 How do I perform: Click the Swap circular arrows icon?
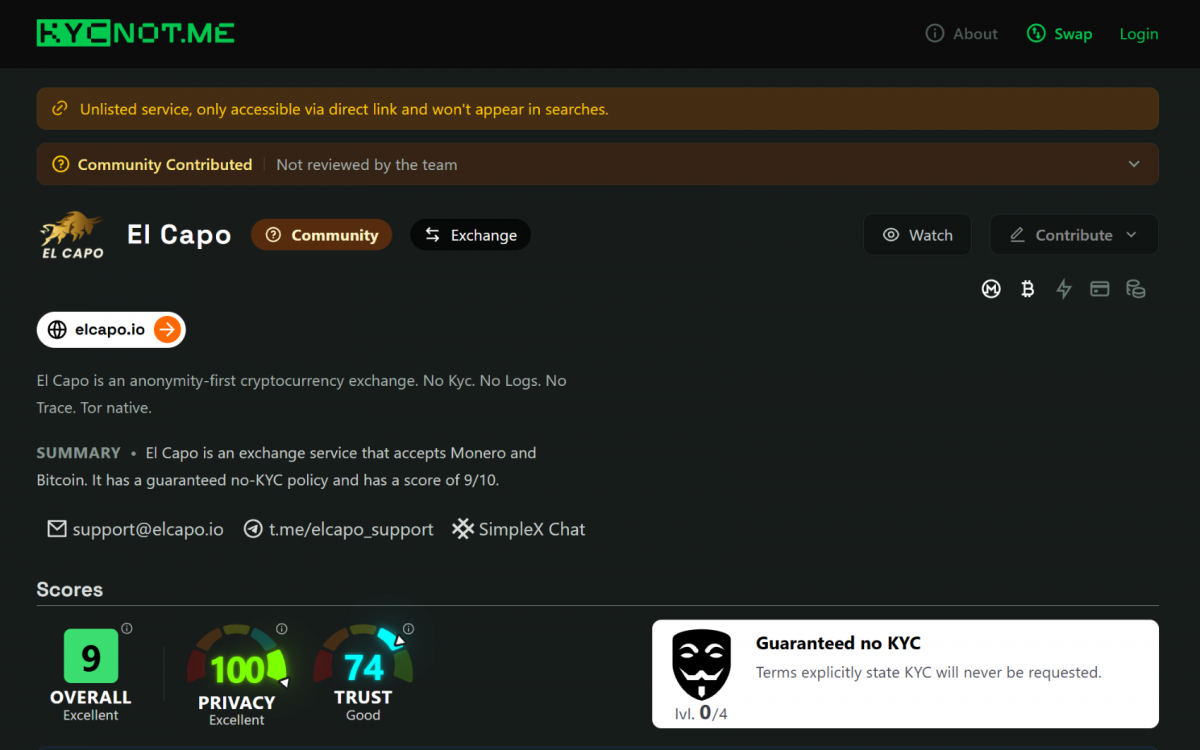(1036, 34)
